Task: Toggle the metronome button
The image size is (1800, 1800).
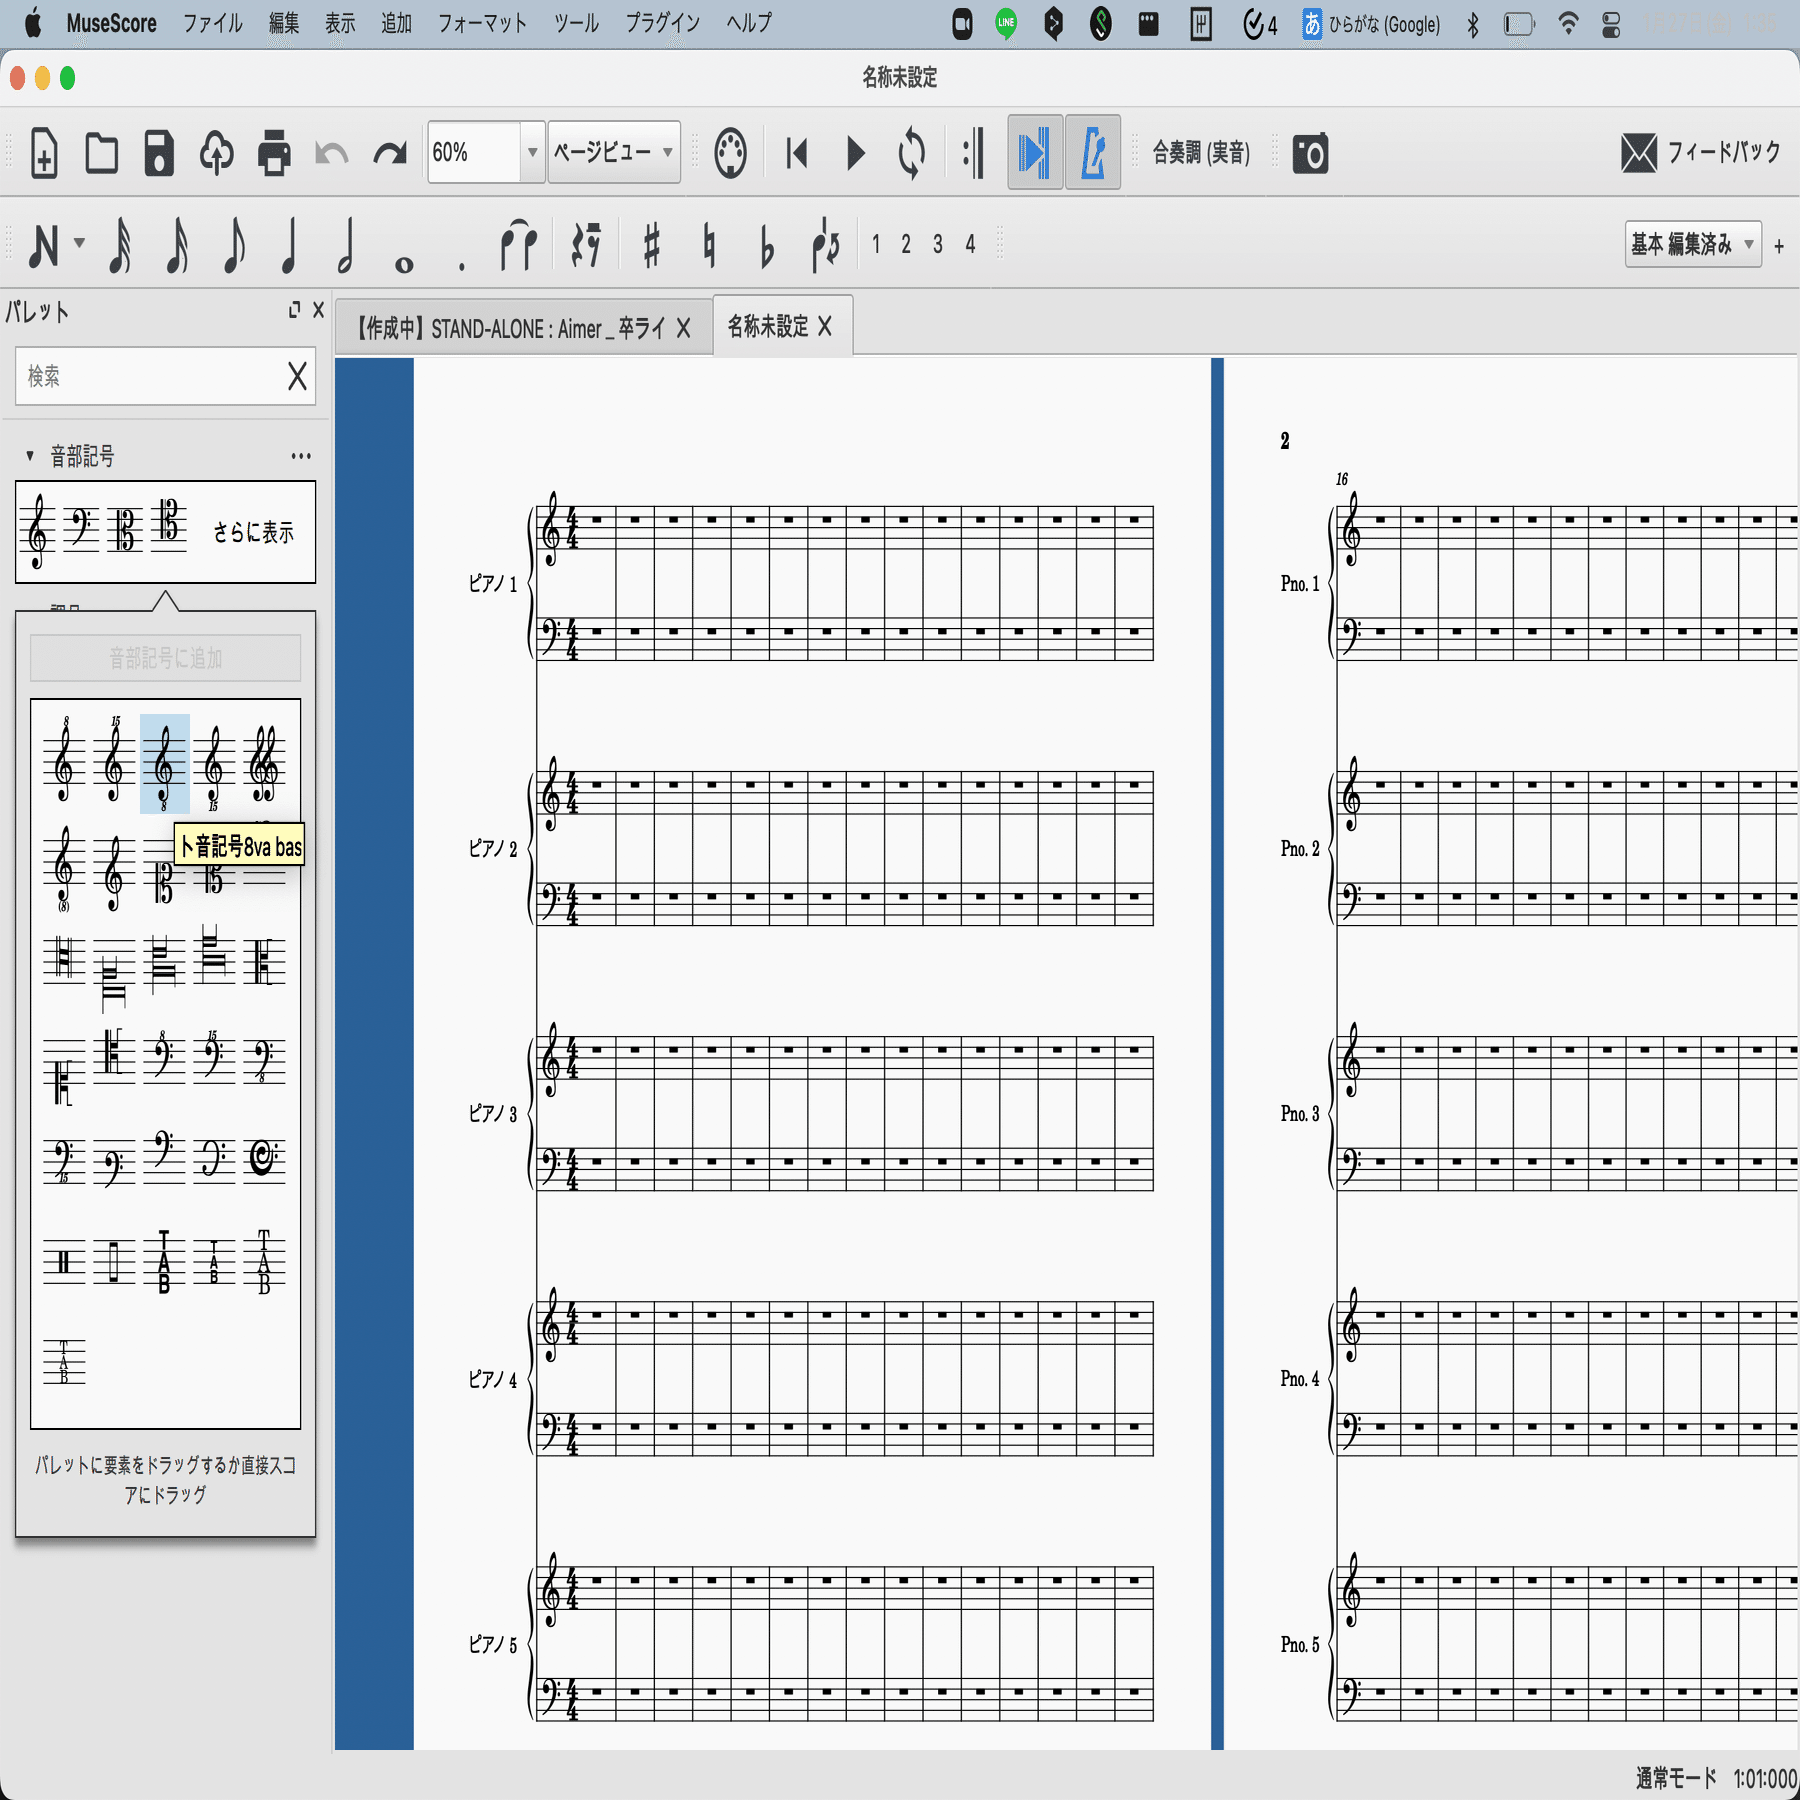Action: click(x=1093, y=153)
